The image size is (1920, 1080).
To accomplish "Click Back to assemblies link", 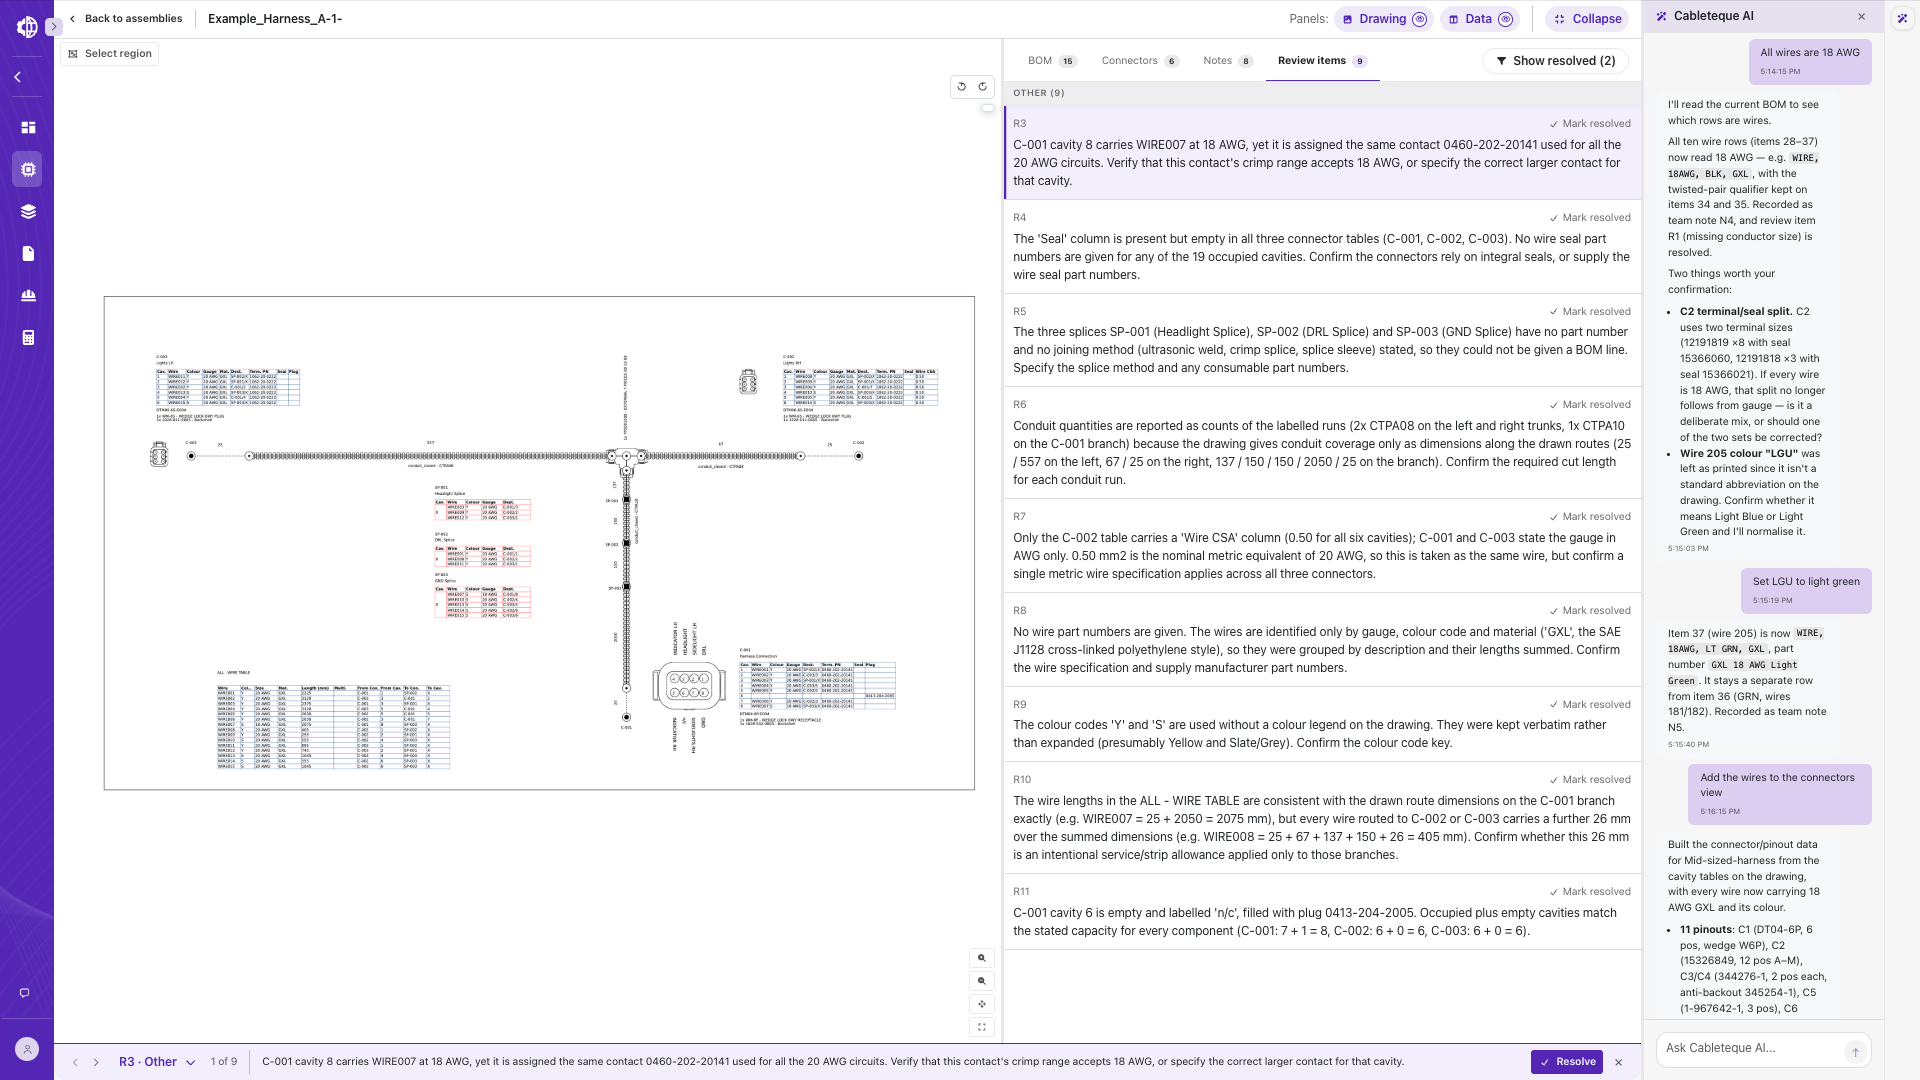I will (126, 19).
